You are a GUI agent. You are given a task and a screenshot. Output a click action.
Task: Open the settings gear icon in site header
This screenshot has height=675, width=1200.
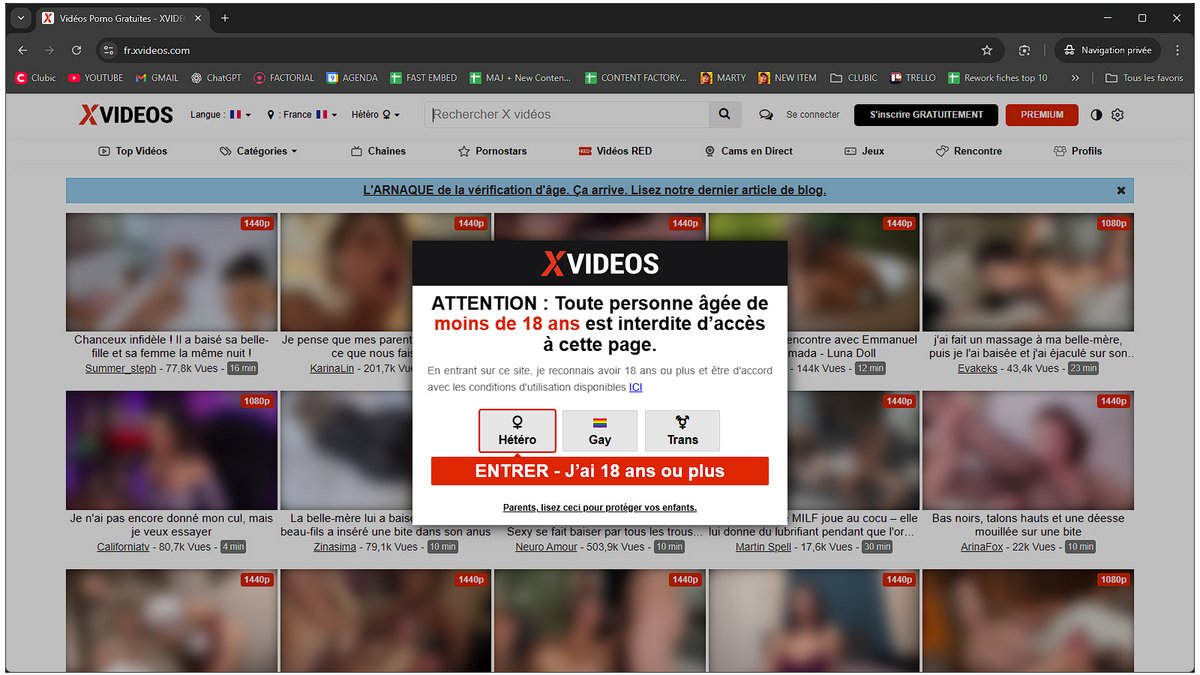click(1118, 115)
